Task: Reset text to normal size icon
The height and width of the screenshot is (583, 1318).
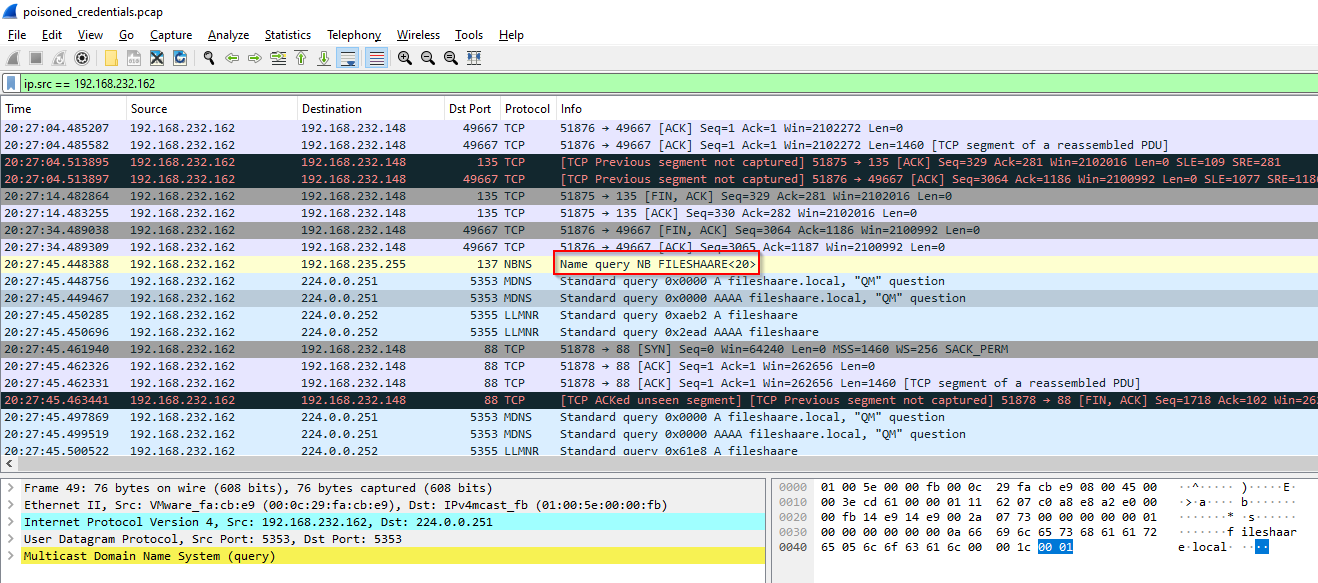Action: click(451, 58)
